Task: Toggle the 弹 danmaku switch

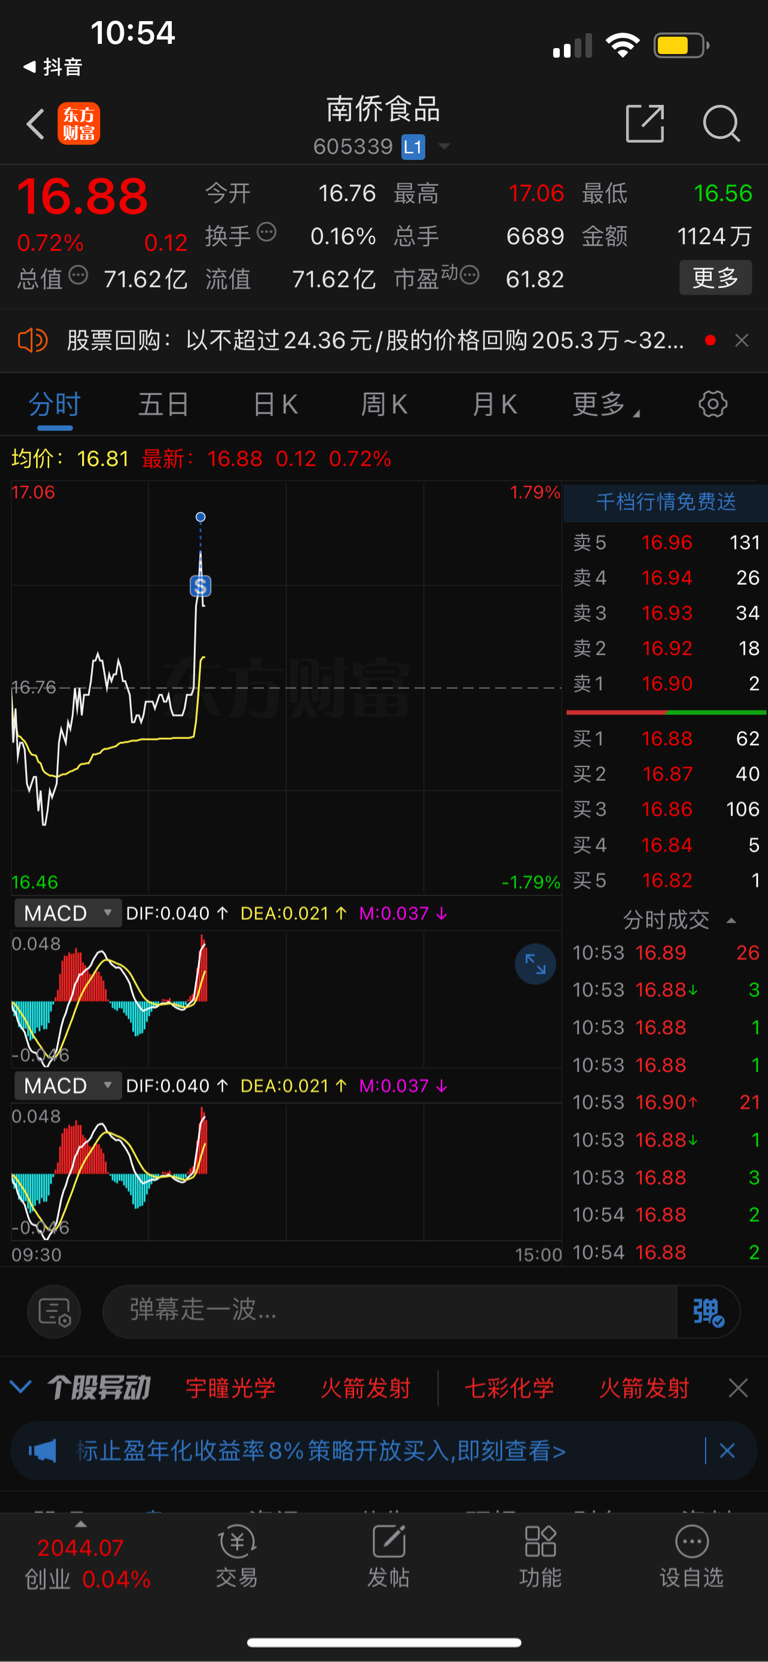Action: 708,1311
